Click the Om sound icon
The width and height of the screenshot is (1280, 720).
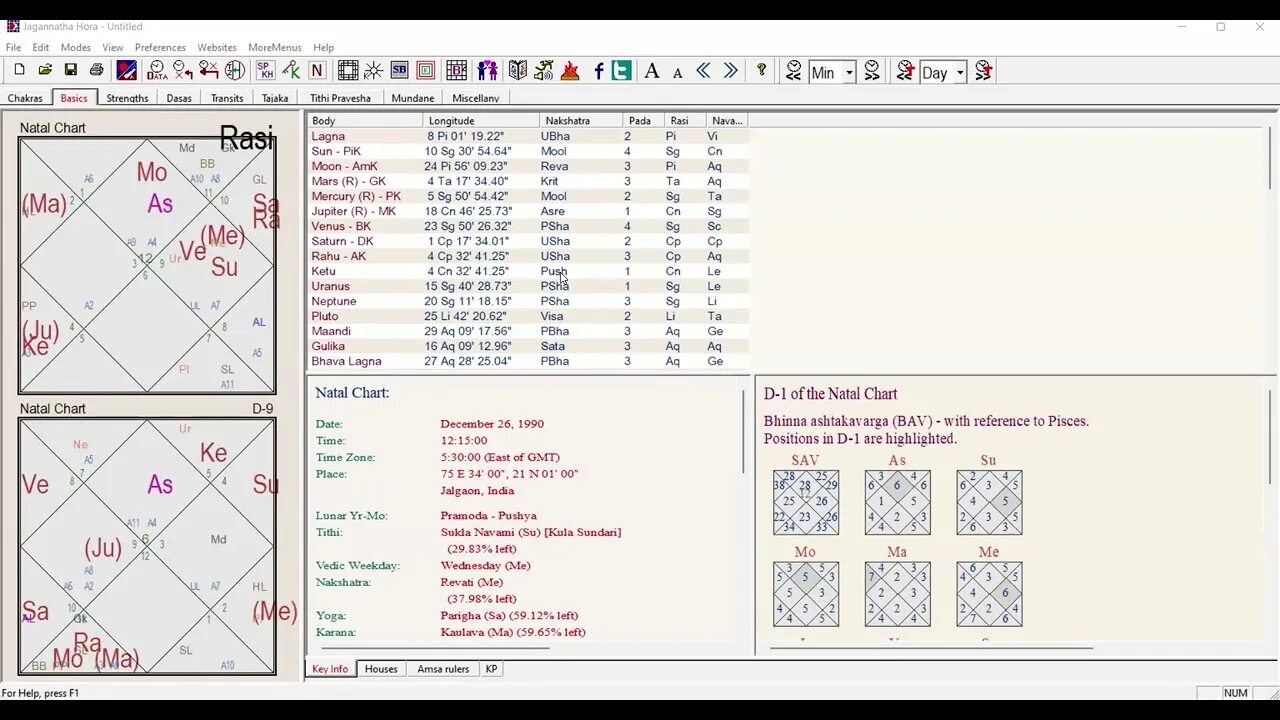click(543, 70)
